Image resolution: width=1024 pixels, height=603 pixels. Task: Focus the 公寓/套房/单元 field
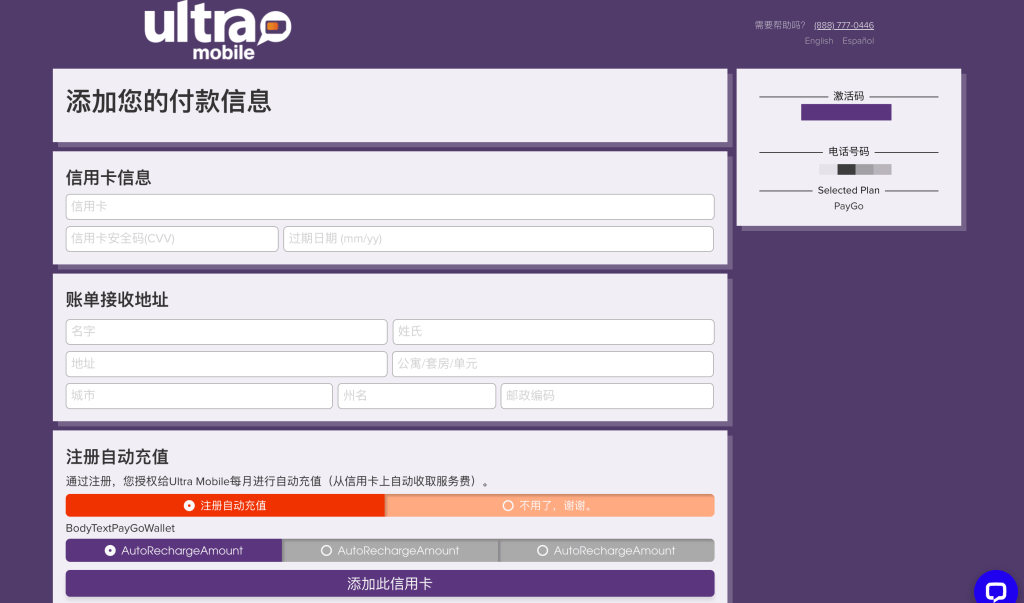pos(553,364)
